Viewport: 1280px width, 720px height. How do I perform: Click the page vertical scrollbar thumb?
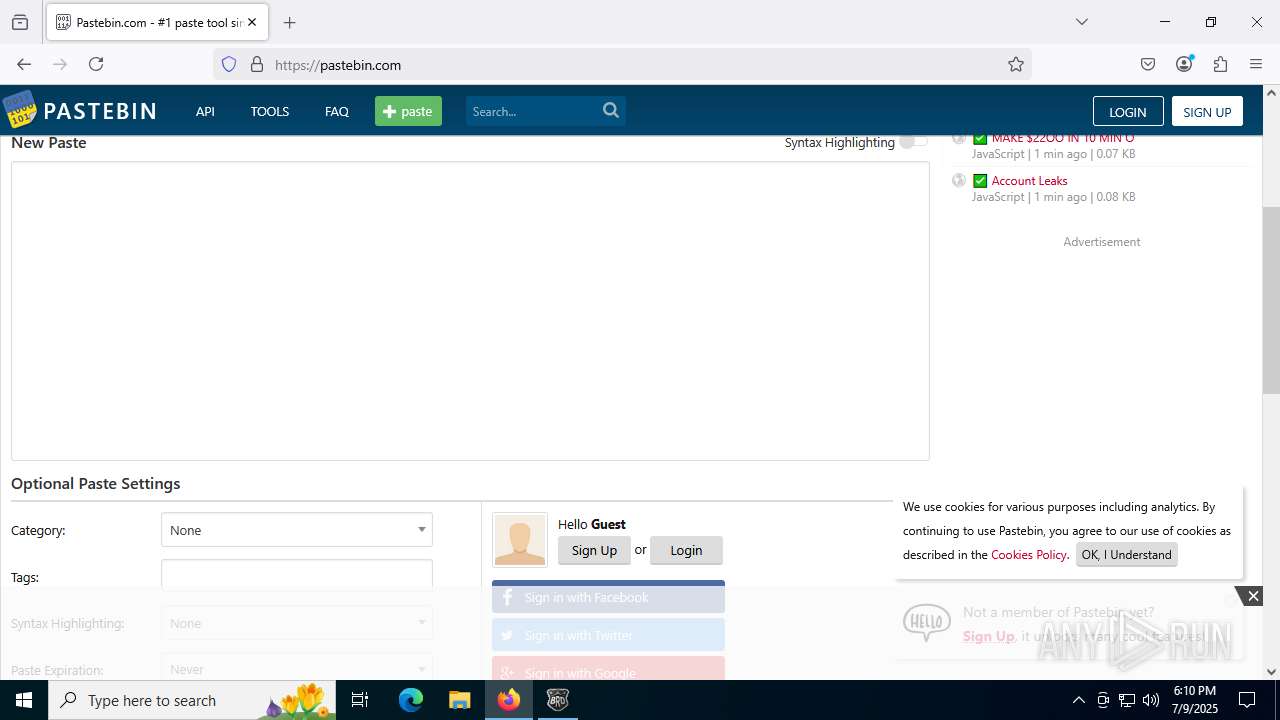pos(1271,300)
